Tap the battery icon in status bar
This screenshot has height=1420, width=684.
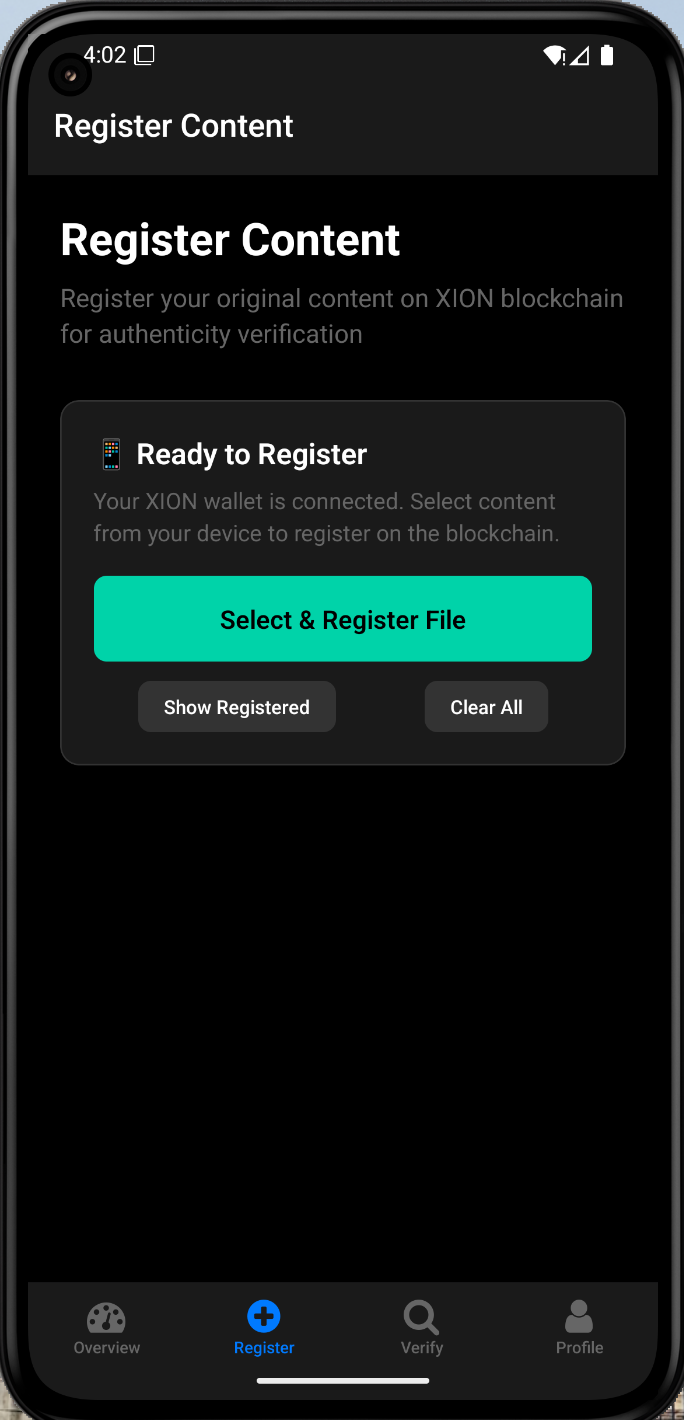point(607,55)
